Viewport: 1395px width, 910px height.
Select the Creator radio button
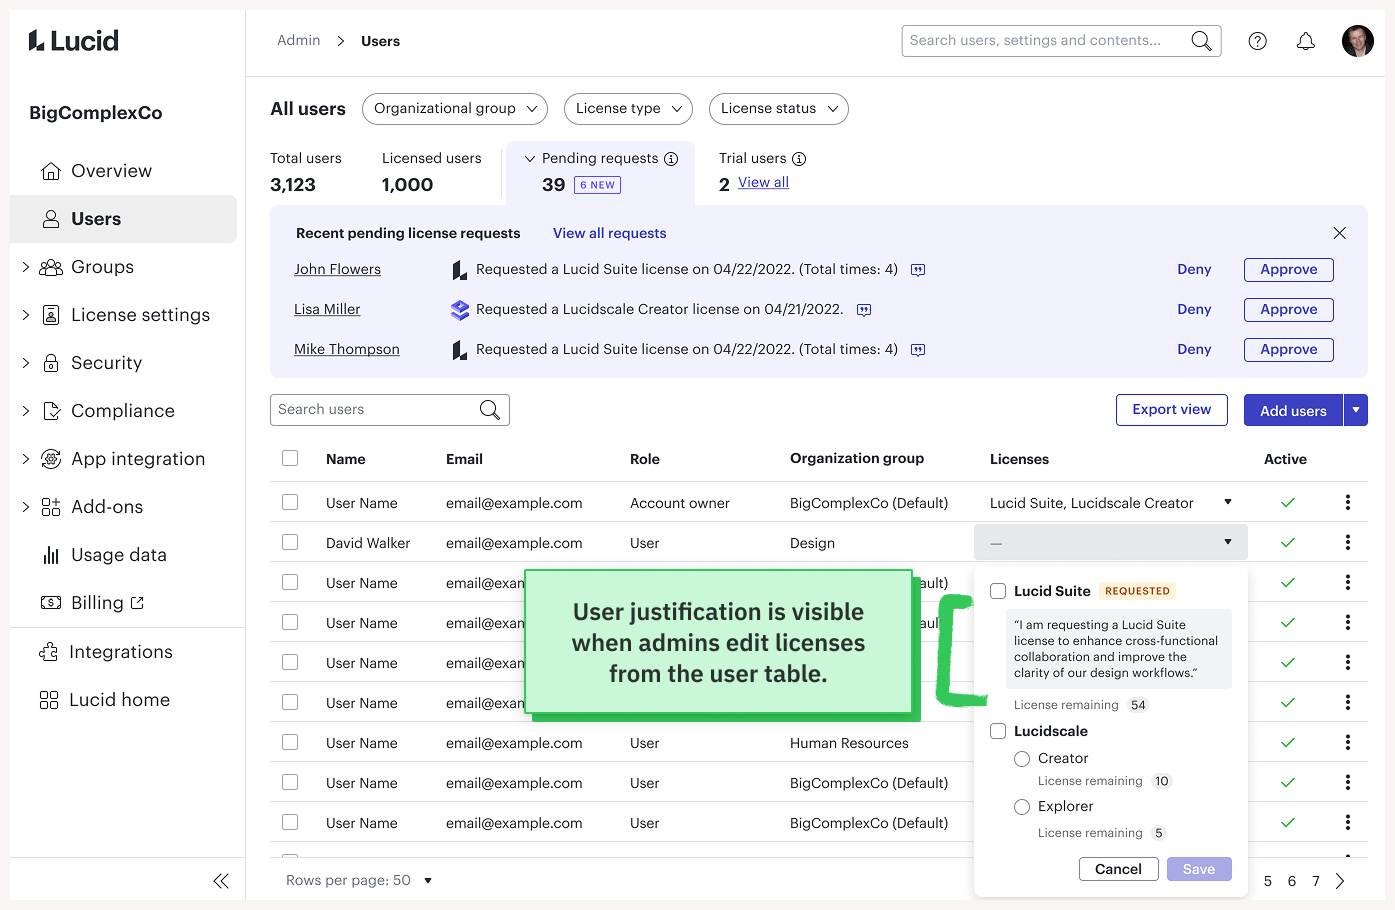[x=1022, y=759]
